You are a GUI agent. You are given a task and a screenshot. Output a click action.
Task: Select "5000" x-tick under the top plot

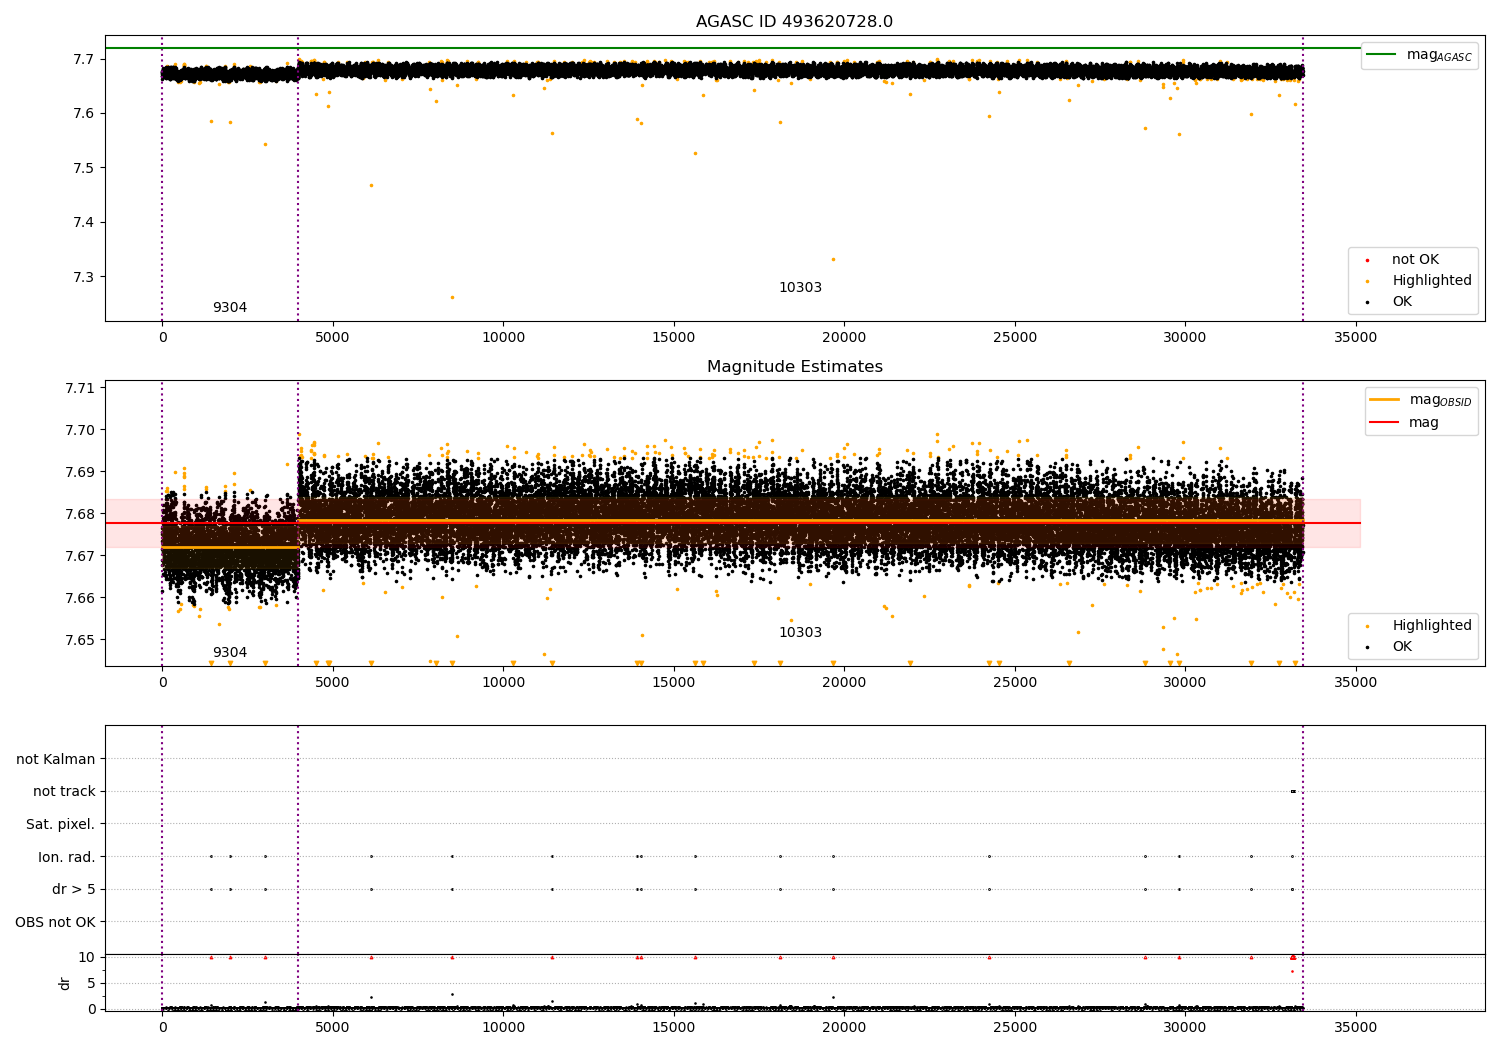(333, 338)
